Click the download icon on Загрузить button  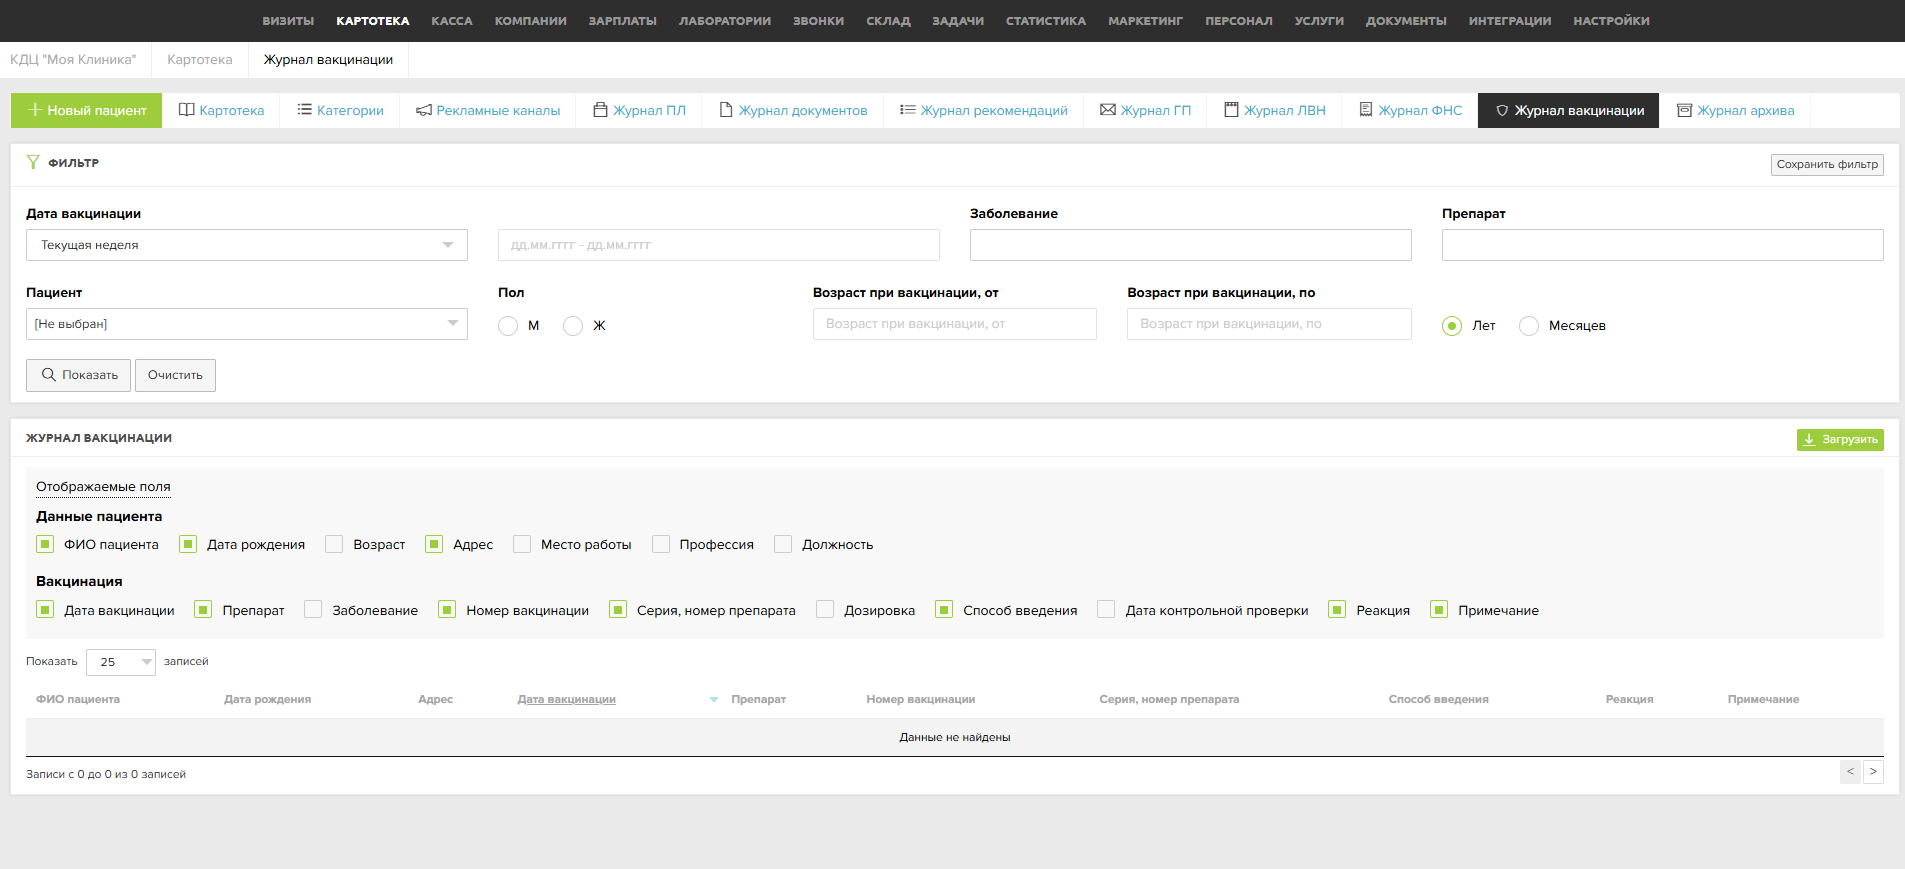[1810, 440]
